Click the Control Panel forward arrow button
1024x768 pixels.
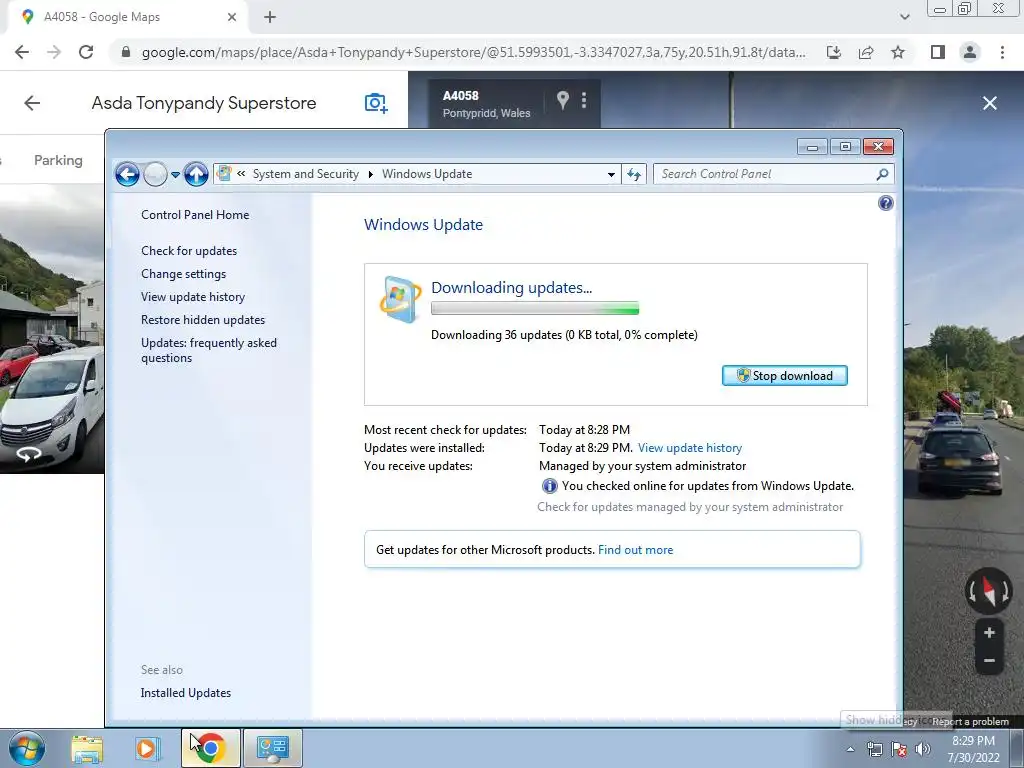point(155,174)
